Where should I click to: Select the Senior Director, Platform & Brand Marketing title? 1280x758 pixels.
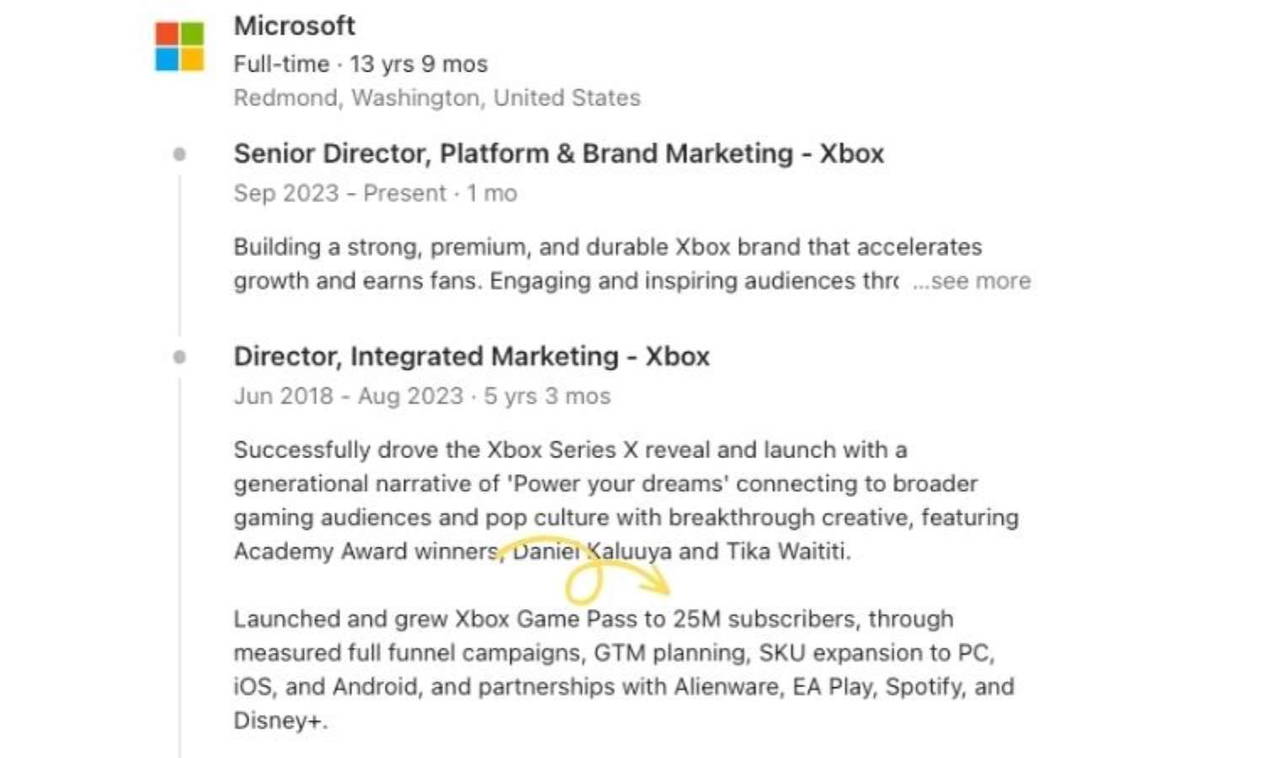click(558, 154)
